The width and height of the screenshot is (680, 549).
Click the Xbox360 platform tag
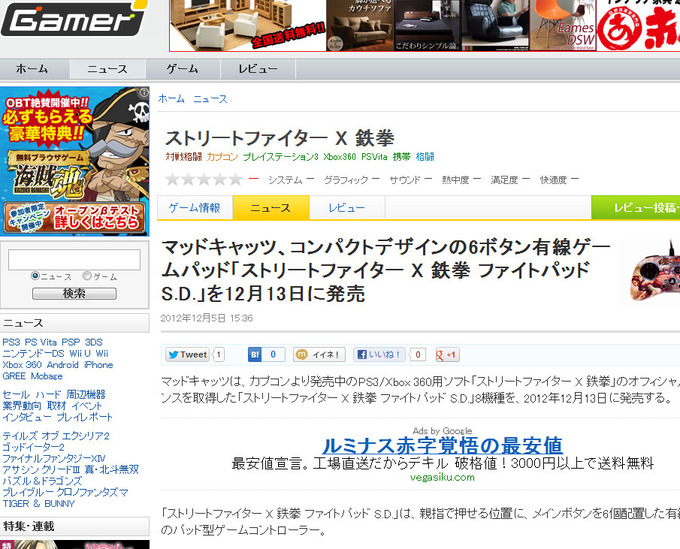[x=340, y=157]
